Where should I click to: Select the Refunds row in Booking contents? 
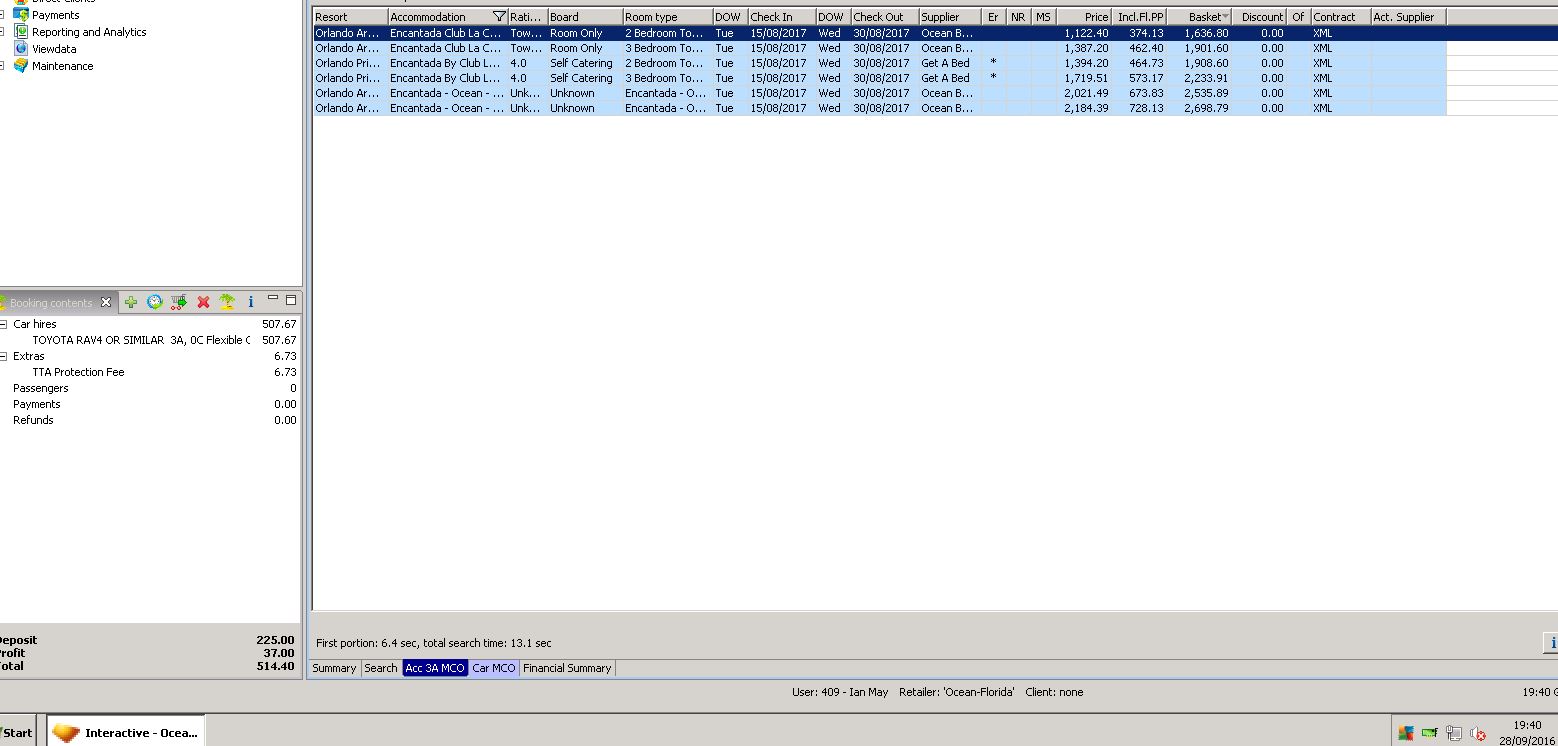[x=150, y=420]
